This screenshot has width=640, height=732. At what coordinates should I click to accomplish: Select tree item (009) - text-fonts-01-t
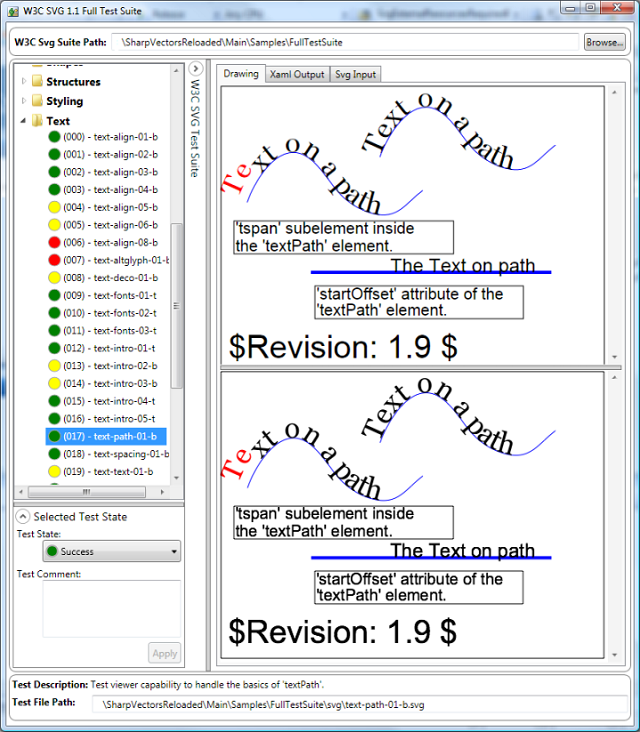(x=110, y=295)
